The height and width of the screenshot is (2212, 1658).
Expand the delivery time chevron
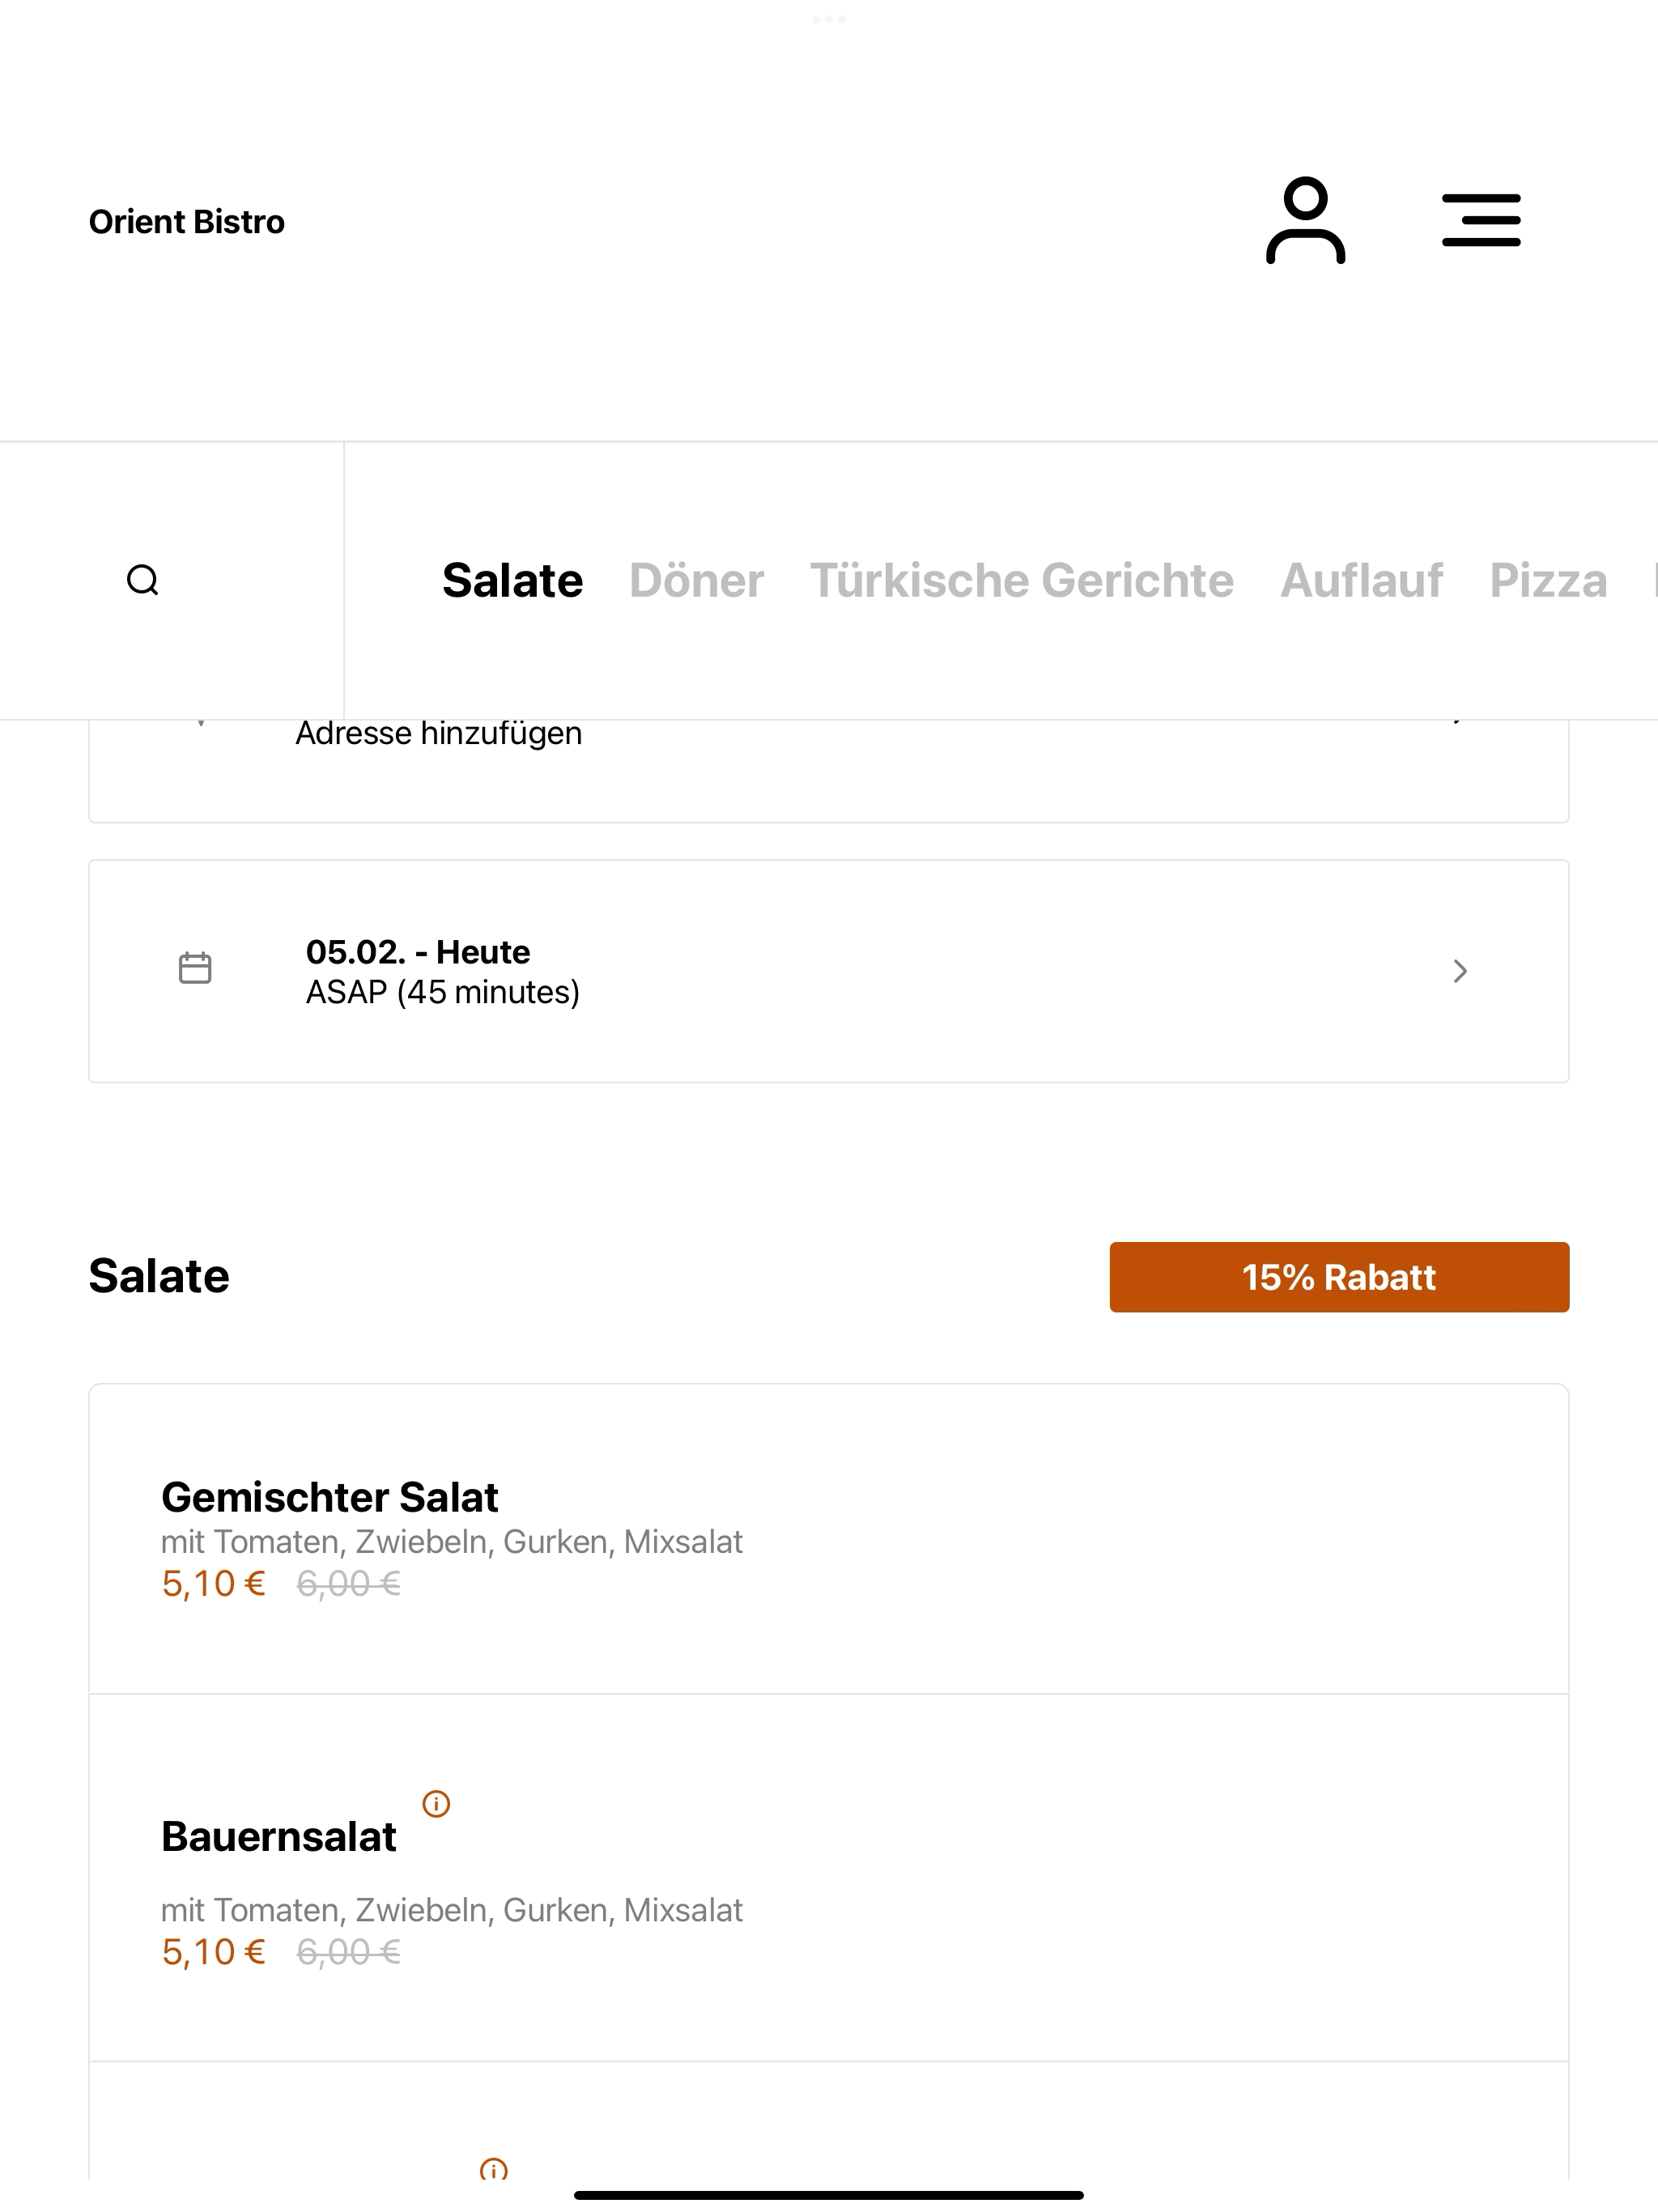tap(1460, 971)
